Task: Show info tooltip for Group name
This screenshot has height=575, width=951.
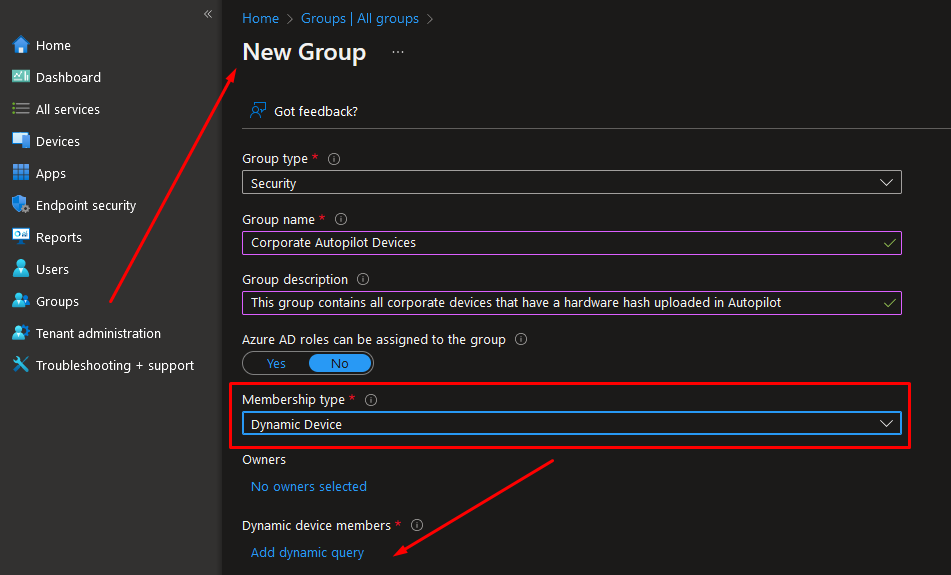Action: pyautogui.click(x=341, y=219)
